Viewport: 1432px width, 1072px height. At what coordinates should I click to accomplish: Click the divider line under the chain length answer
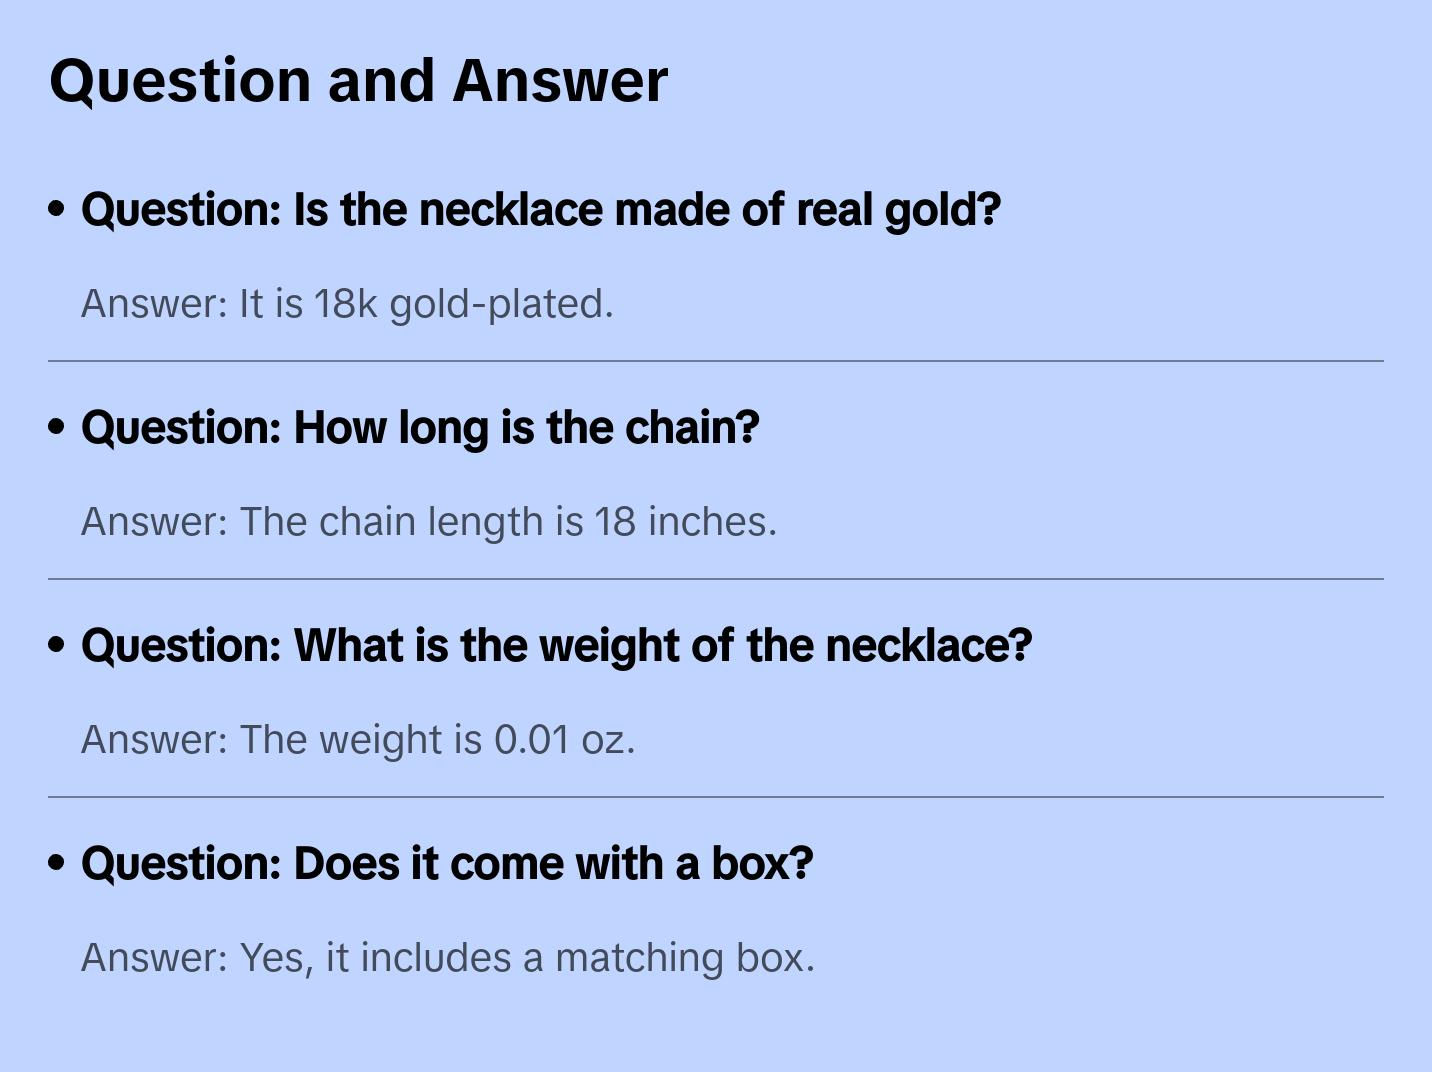click(x=716, y=579)
